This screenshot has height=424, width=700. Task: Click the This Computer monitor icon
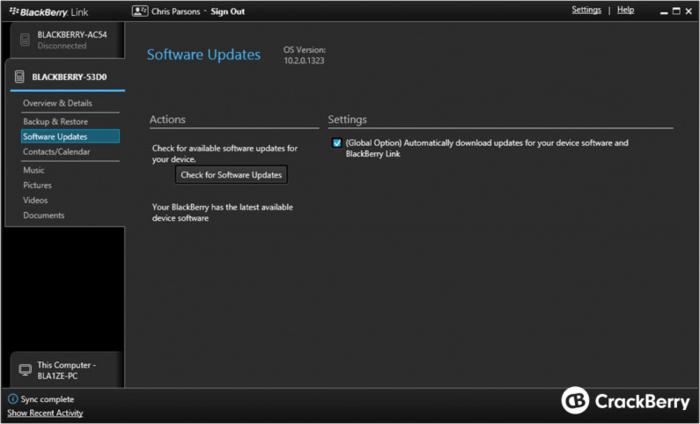click(25, 370)
